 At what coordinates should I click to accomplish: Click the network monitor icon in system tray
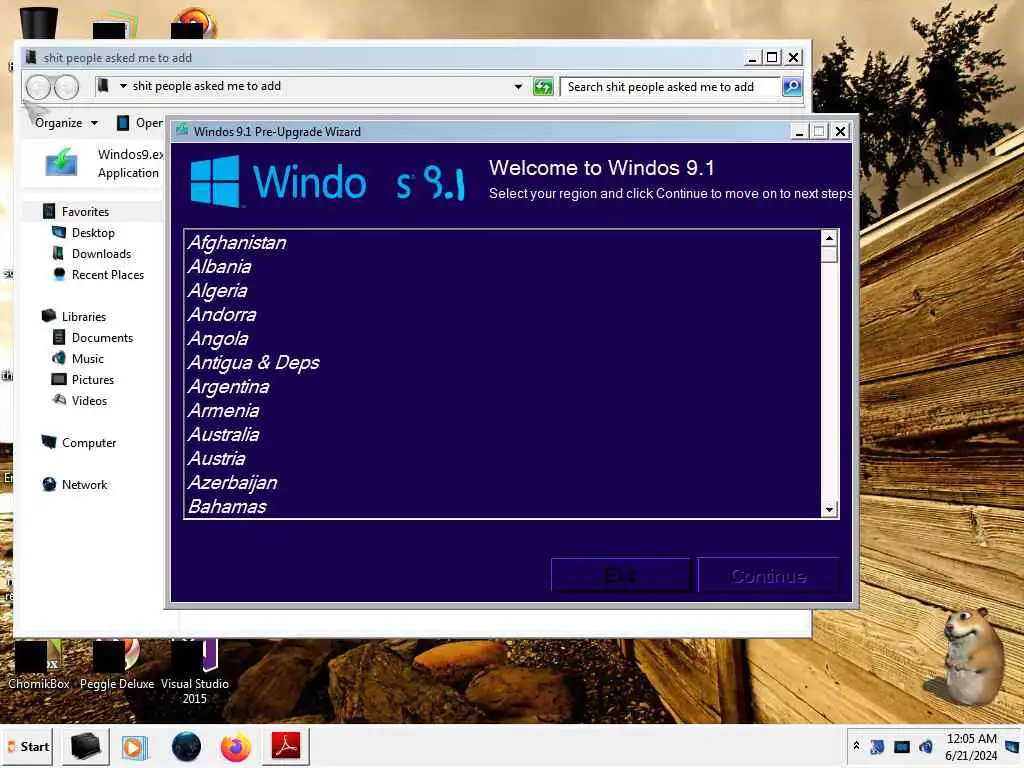902,746
